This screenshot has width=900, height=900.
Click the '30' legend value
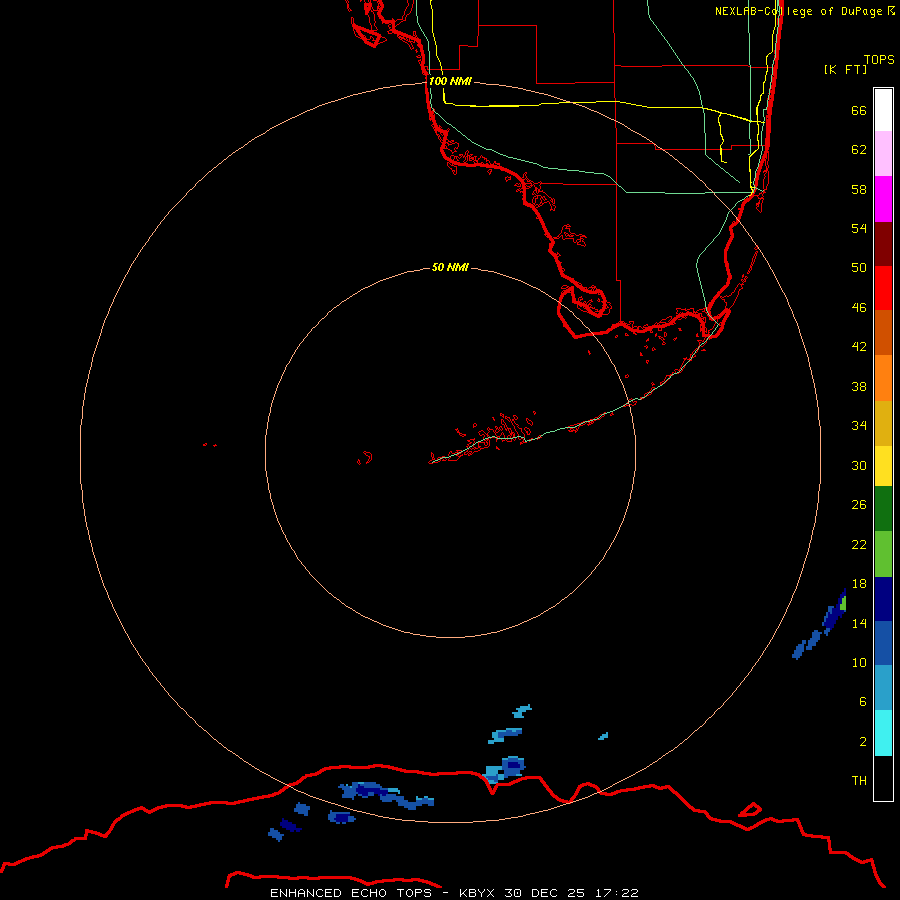859,465
